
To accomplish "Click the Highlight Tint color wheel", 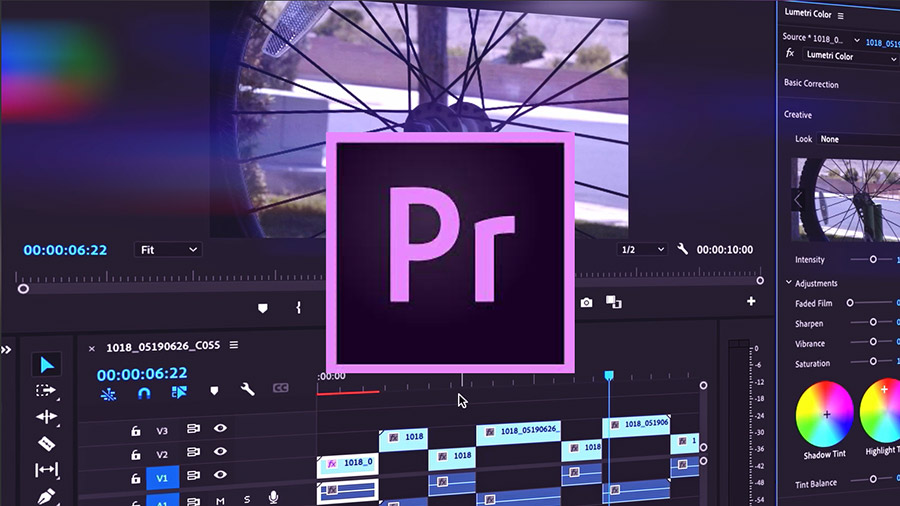I will click(880, 410).
